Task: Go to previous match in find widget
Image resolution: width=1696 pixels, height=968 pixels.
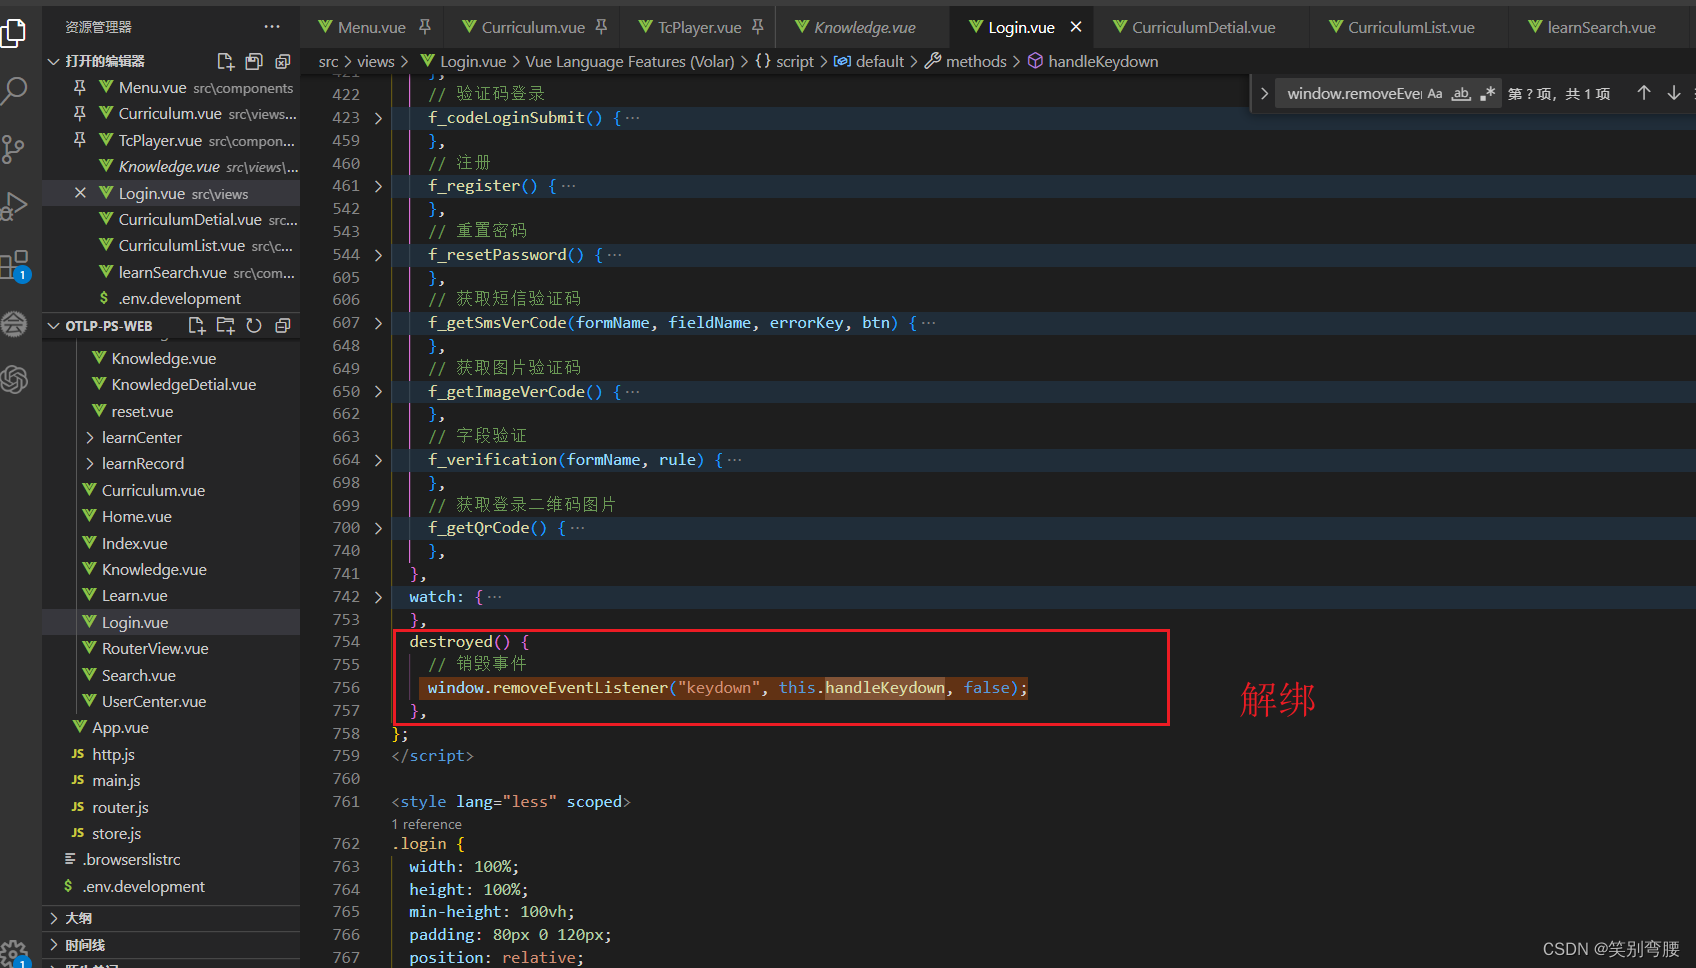Action: click(1643, 93)
